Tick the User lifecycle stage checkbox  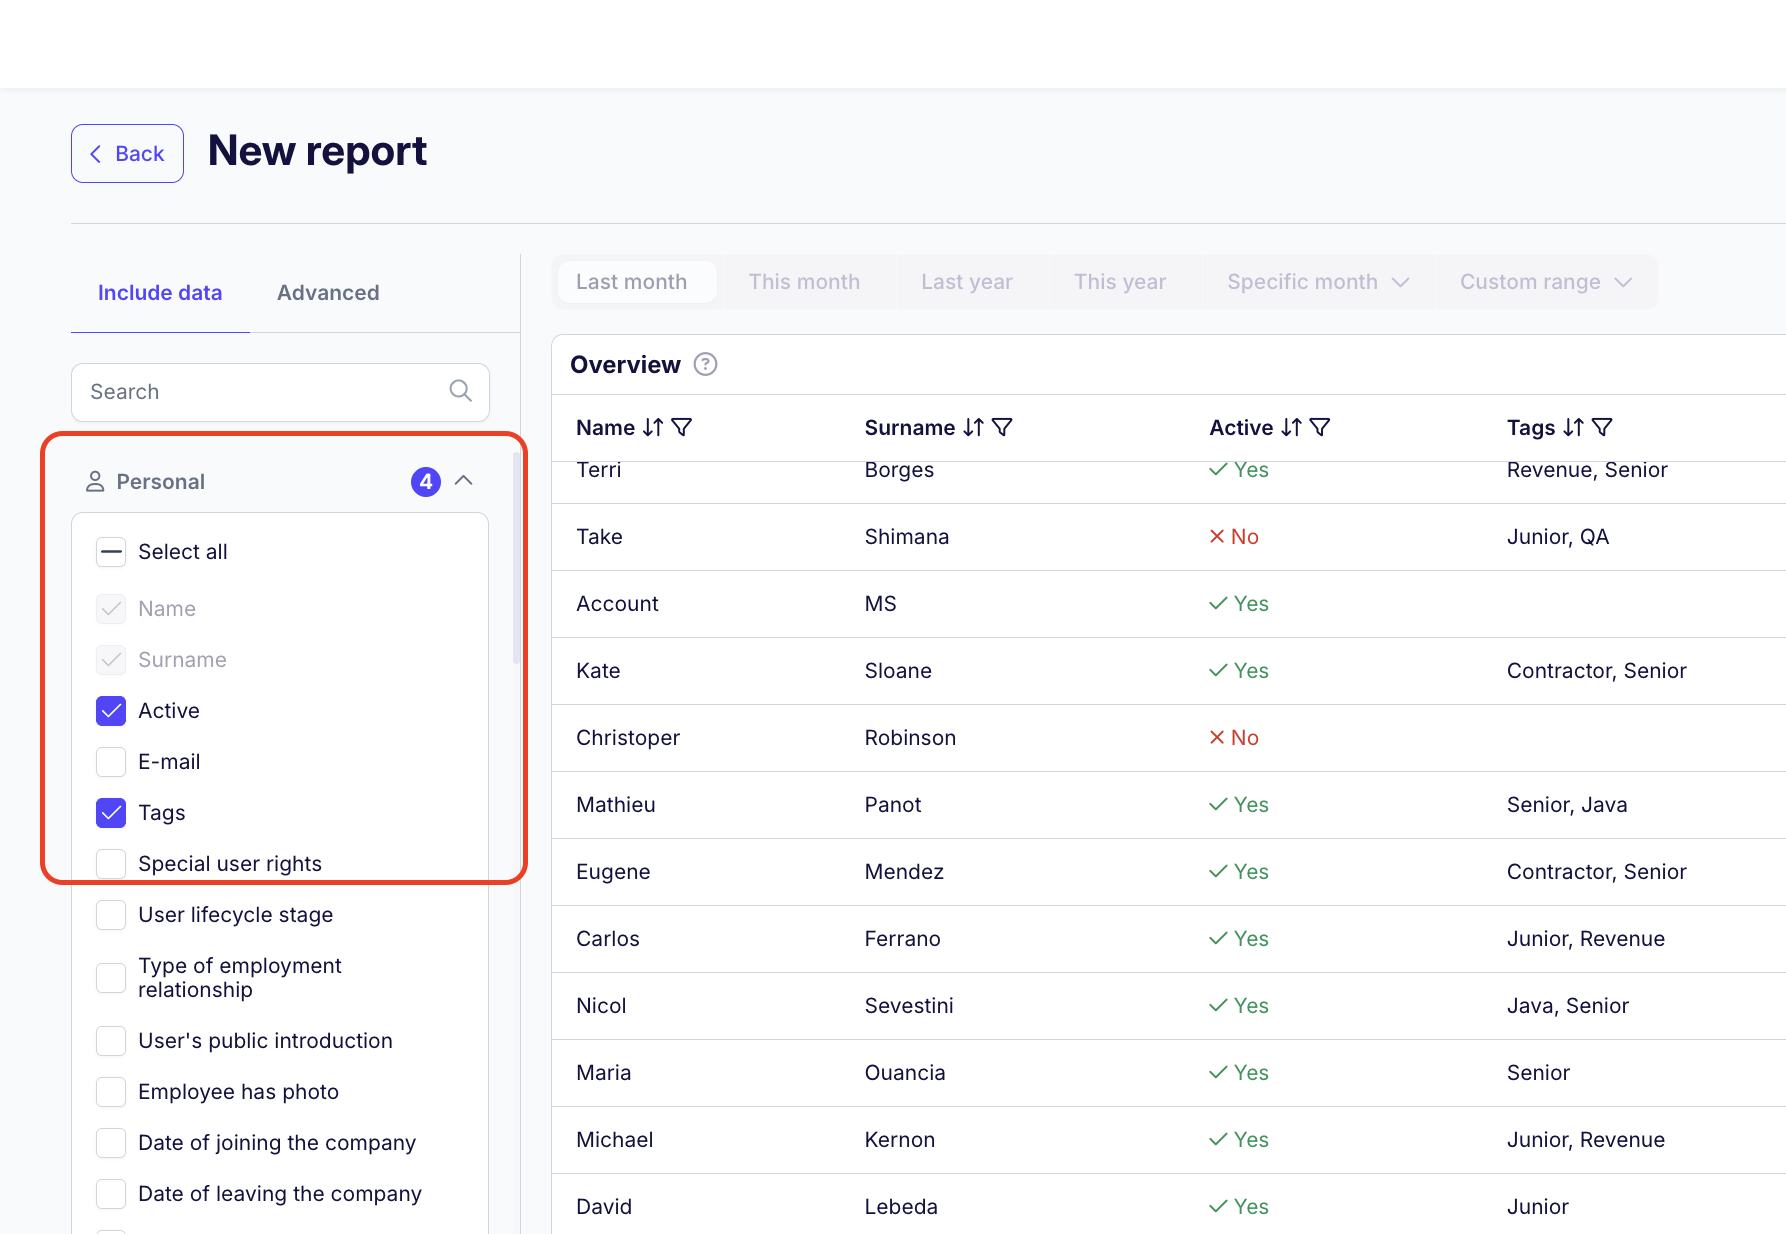point(111,915)
